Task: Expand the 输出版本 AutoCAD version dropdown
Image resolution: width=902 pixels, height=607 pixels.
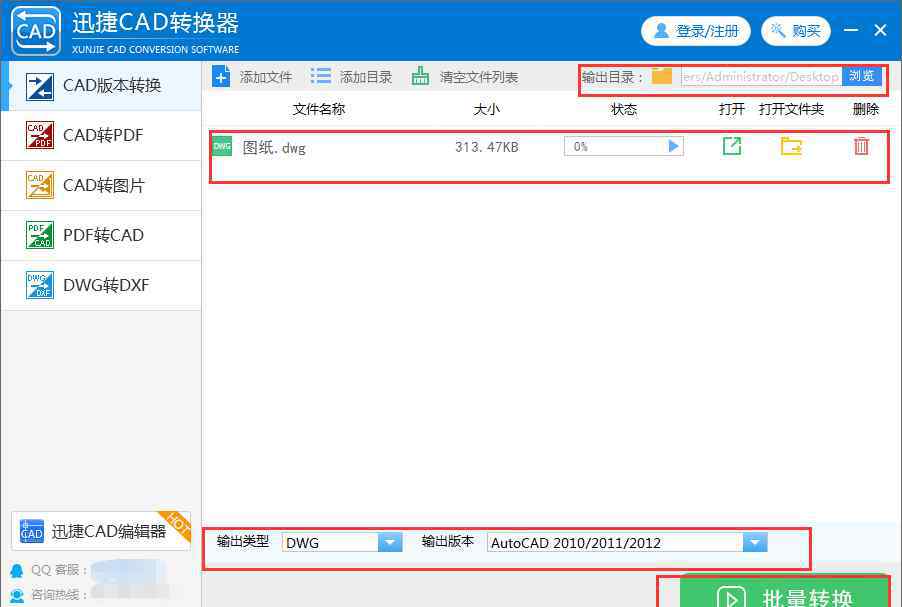Action: click(755, 543)
